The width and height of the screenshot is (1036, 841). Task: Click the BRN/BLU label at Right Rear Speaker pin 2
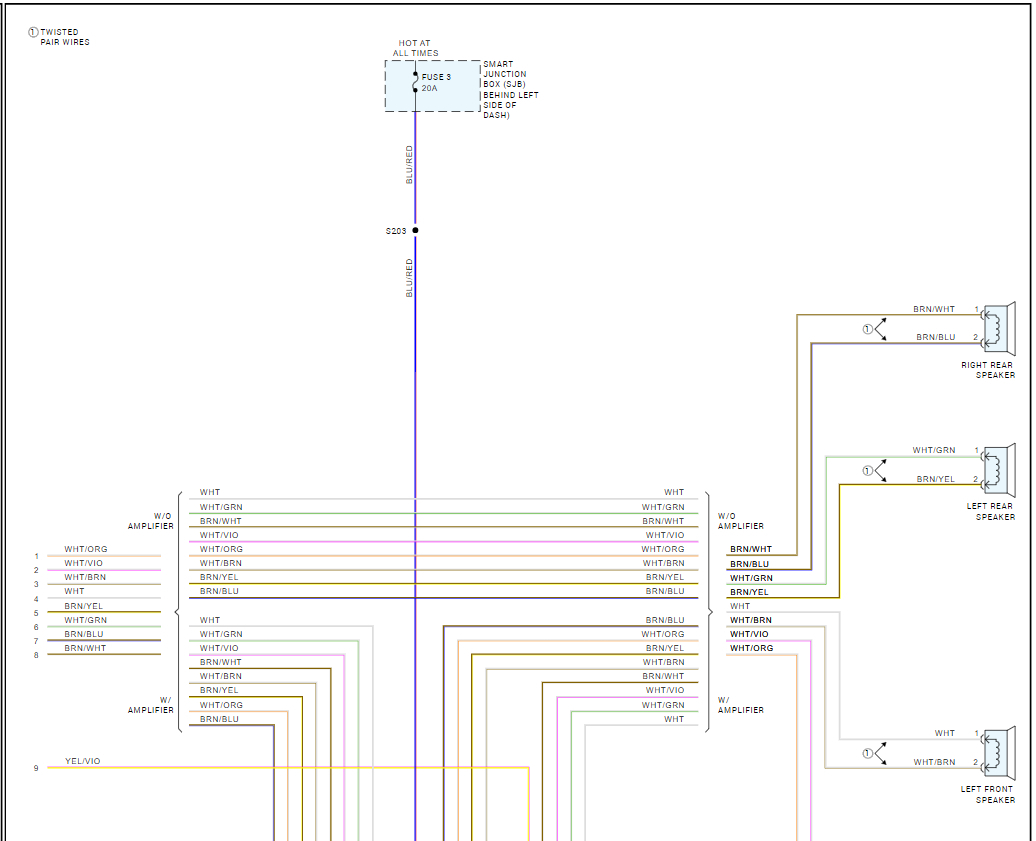click(x=935, y=337)
